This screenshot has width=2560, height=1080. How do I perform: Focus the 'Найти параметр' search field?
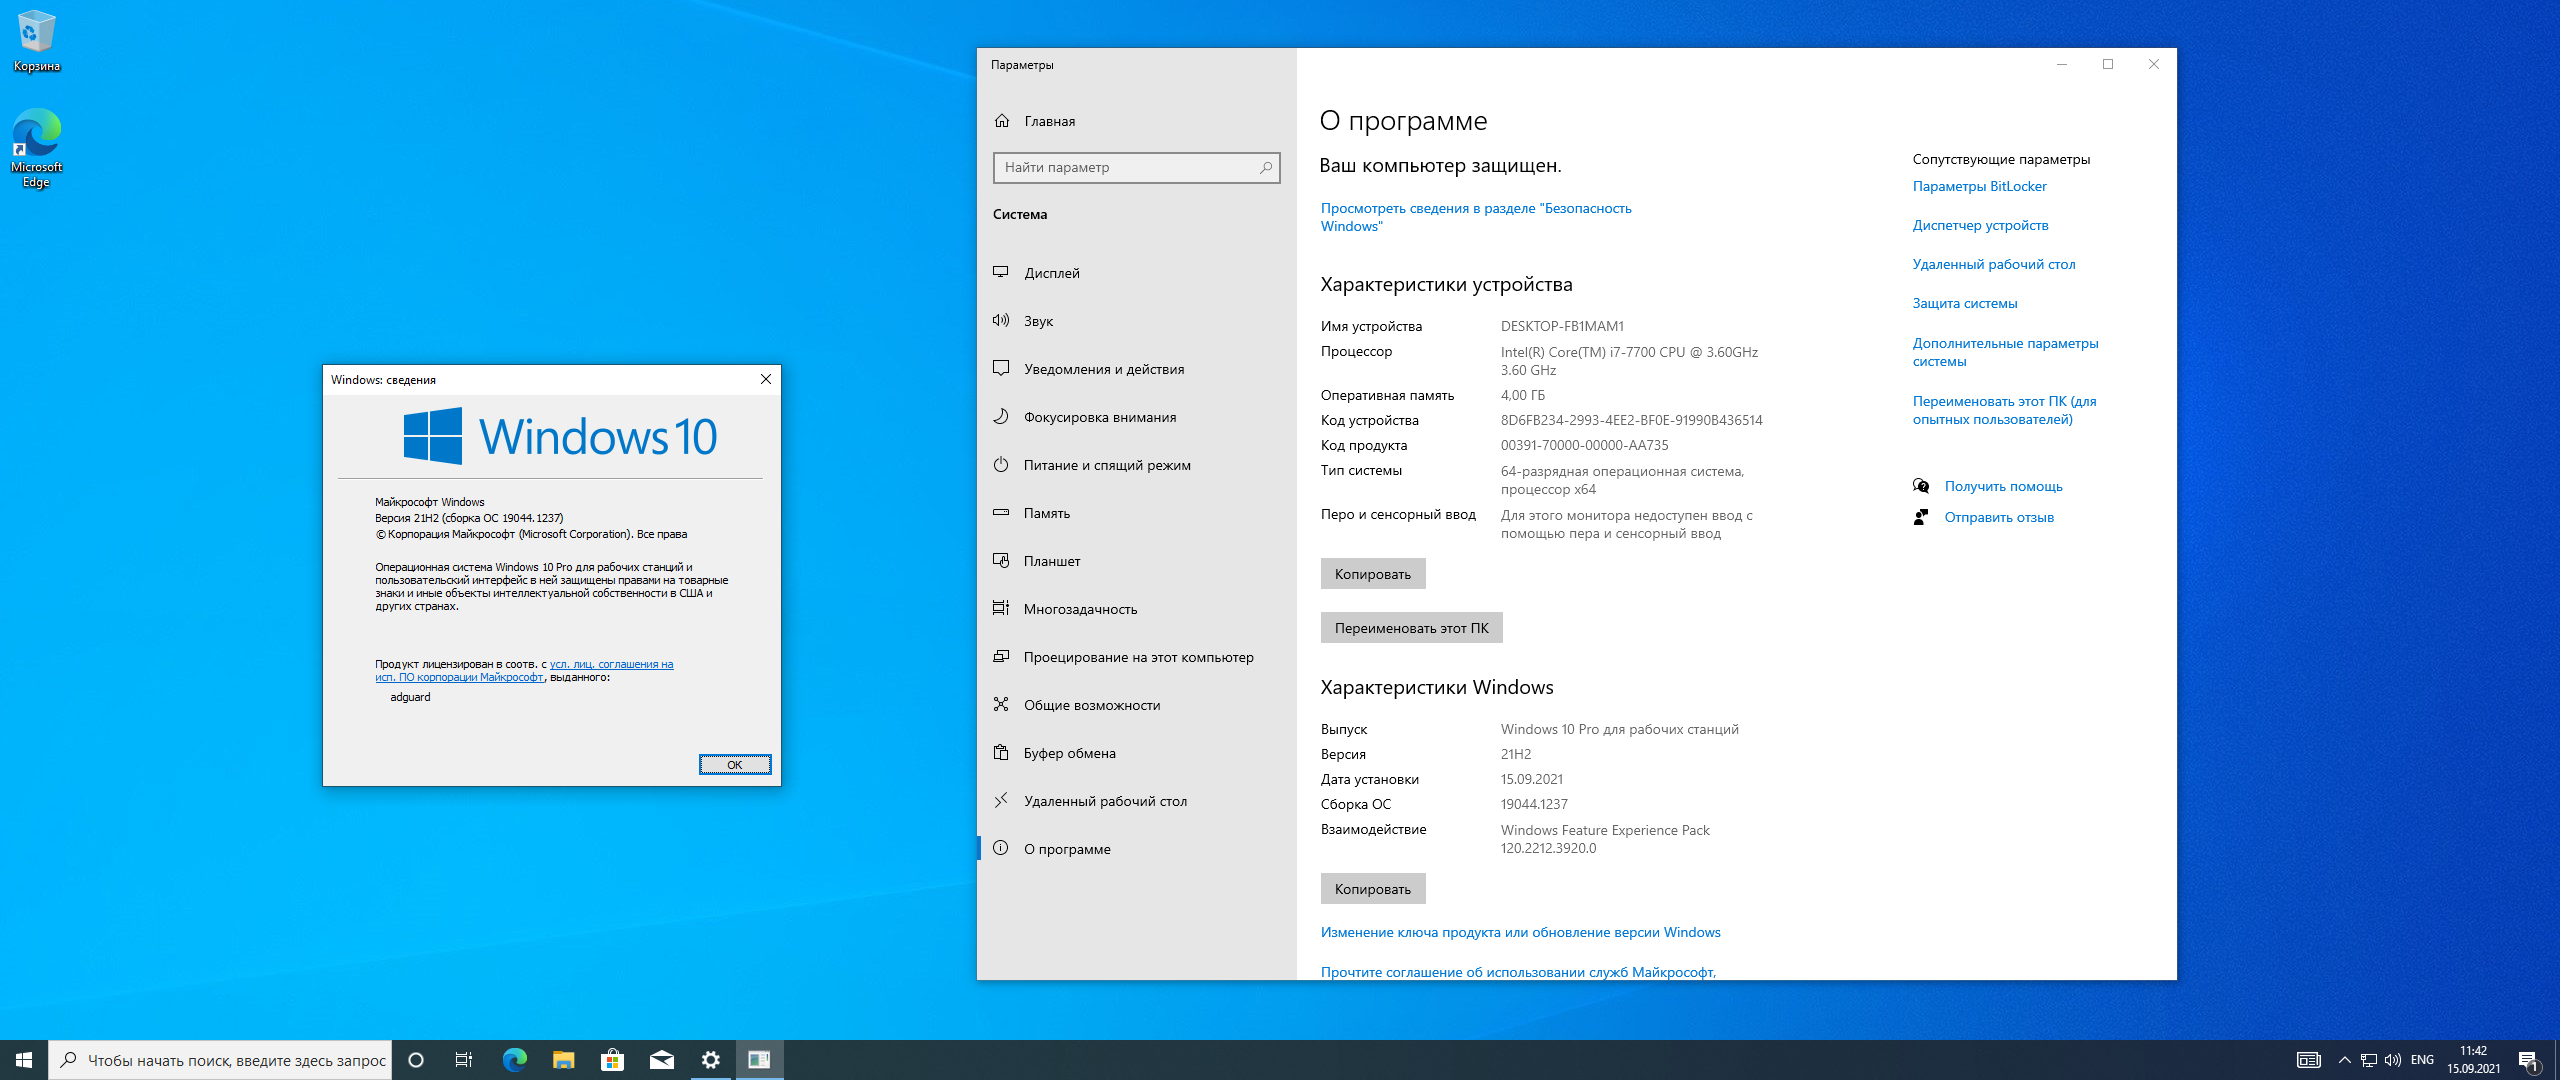pos(1136,167)
